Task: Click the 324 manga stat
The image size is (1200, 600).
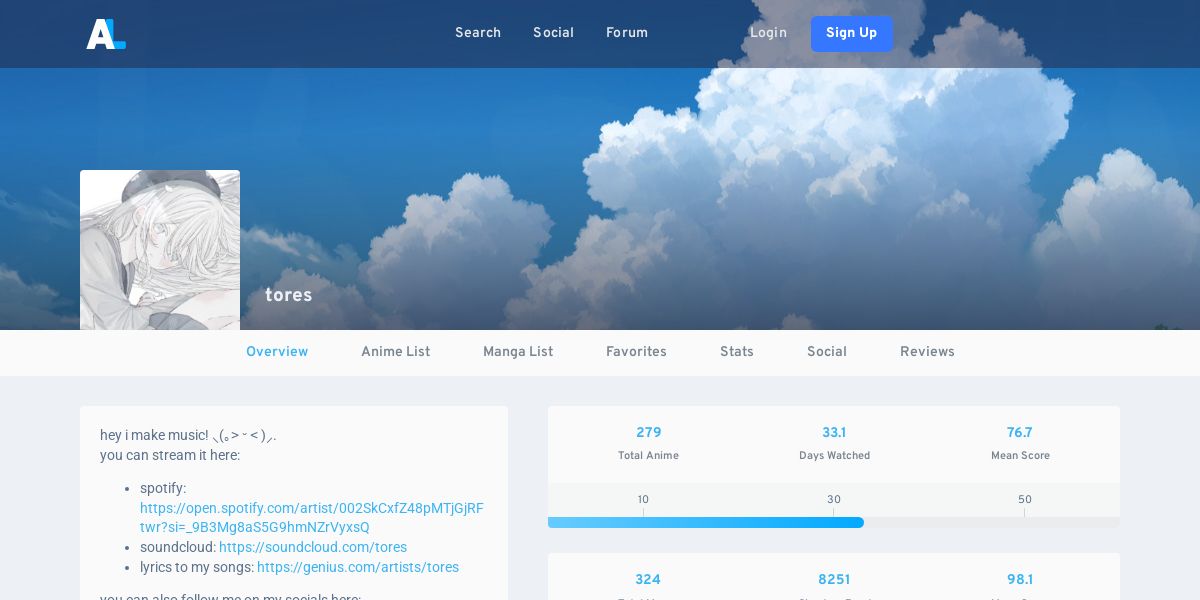Action: pos(648,580)
